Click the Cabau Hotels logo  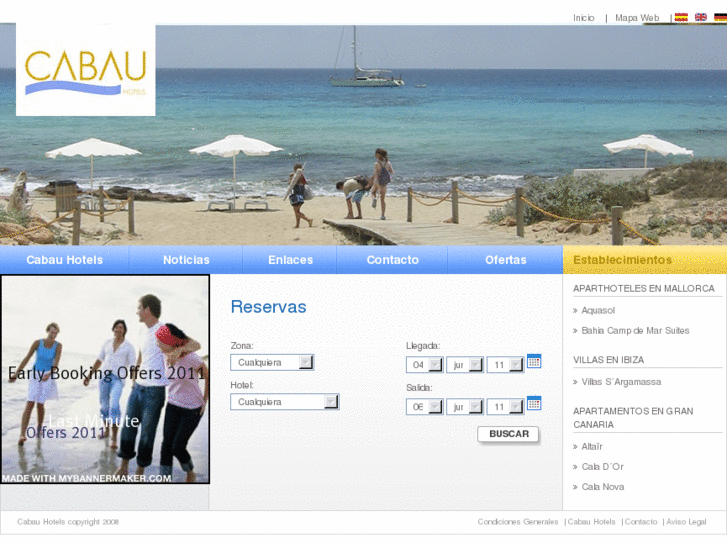coord(86,70)
